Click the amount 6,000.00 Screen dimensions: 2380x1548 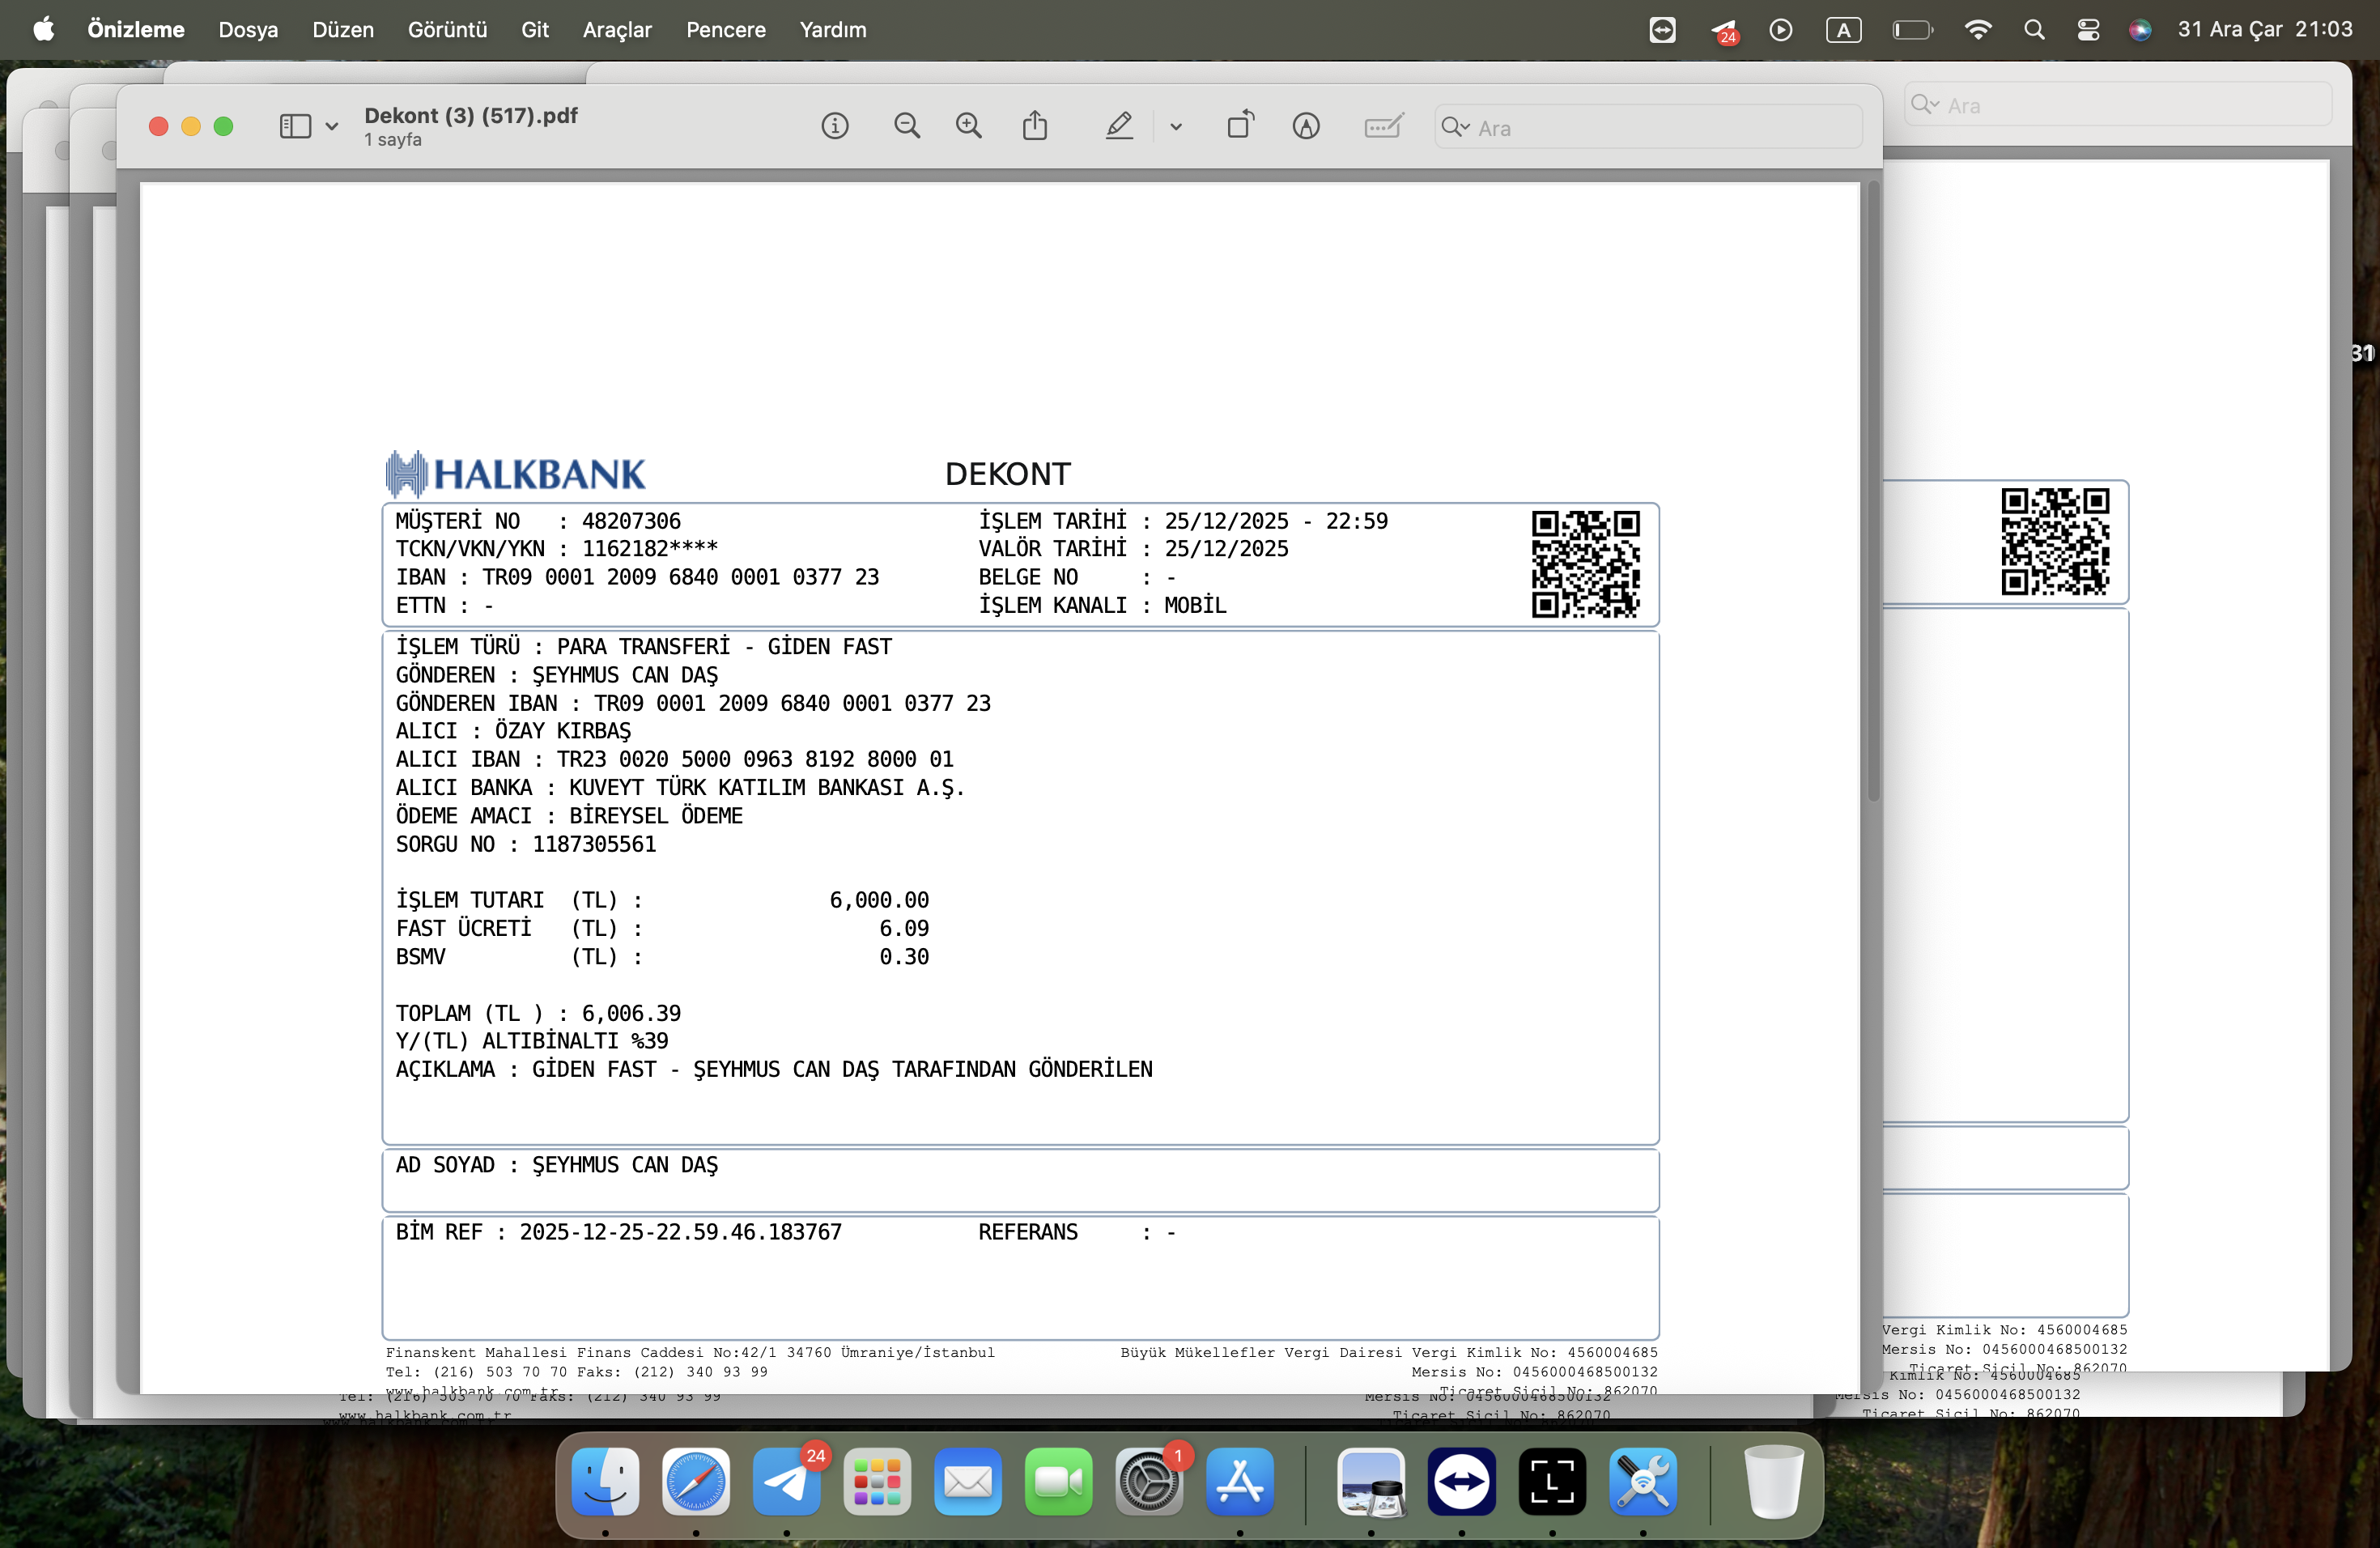(879, 900)
